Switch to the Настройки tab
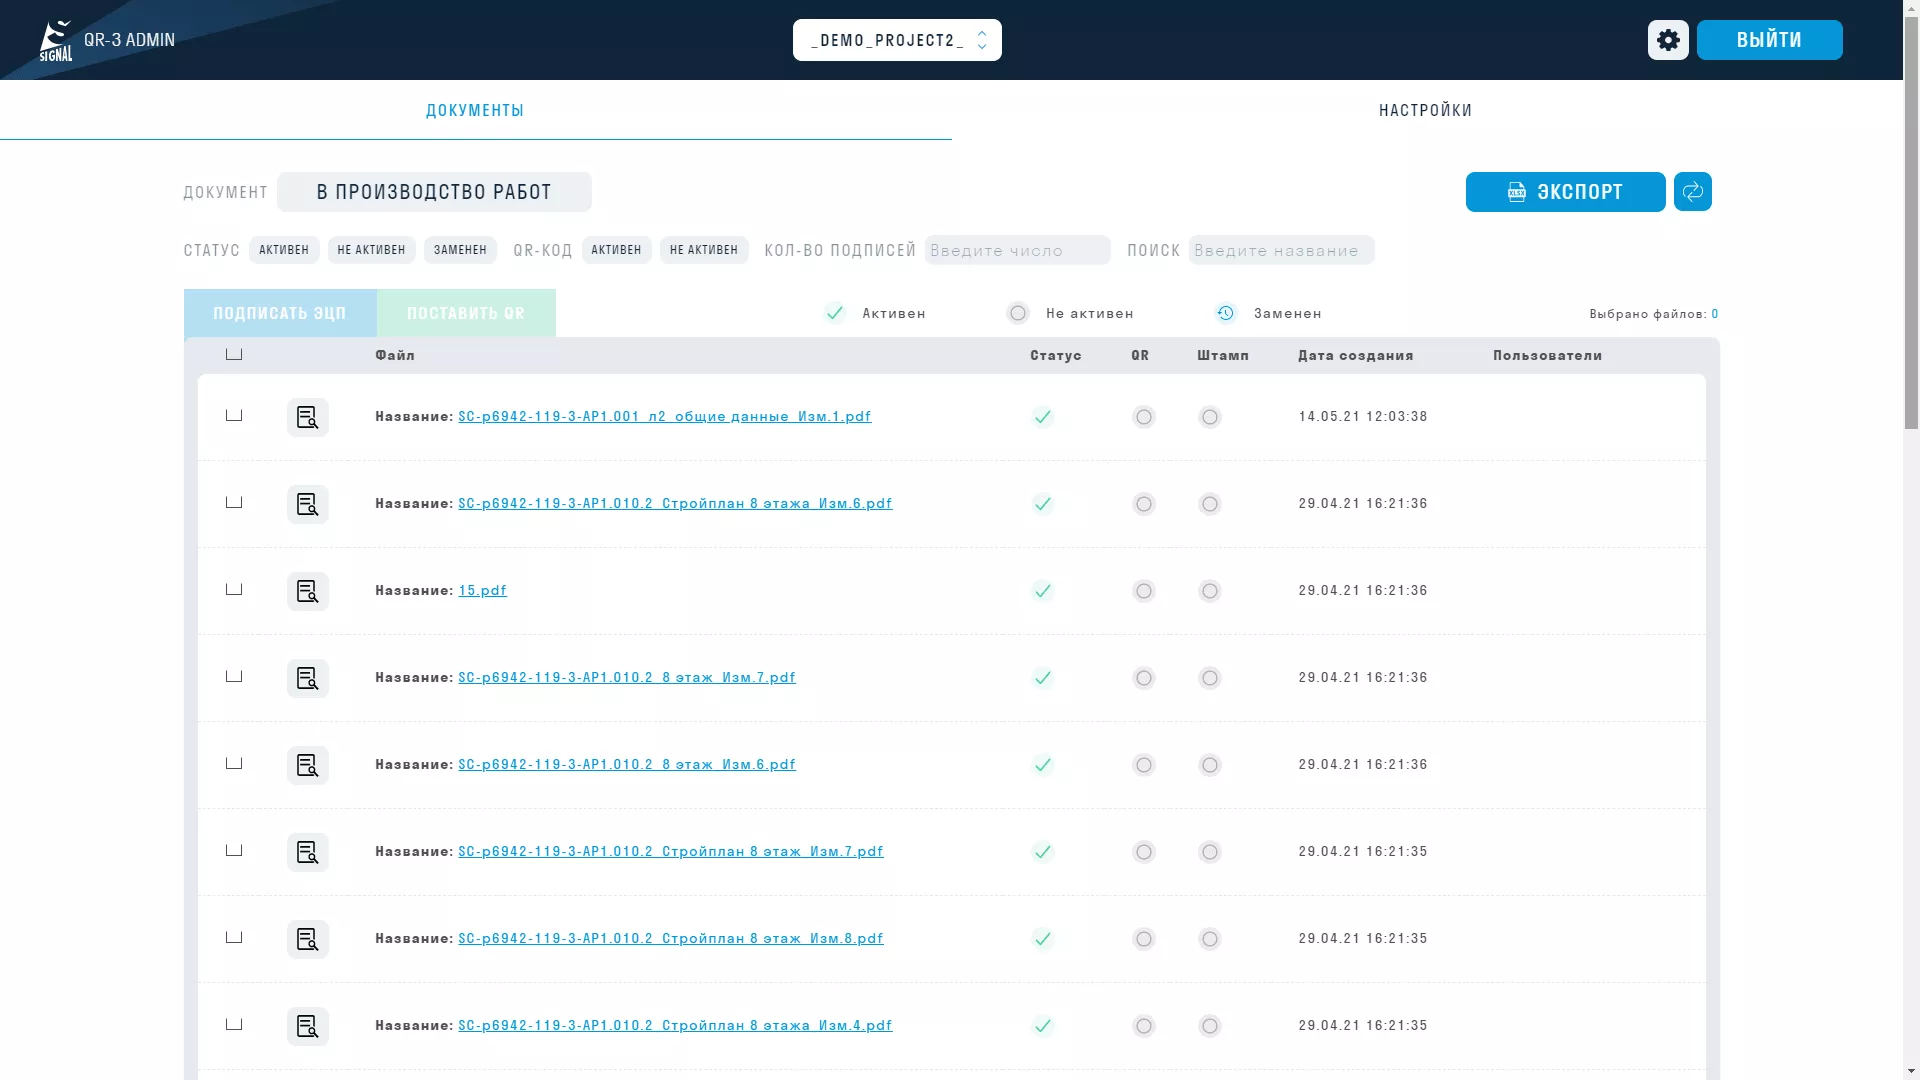Viewport: 1920px width, 1080px height. coord(1426,110)
